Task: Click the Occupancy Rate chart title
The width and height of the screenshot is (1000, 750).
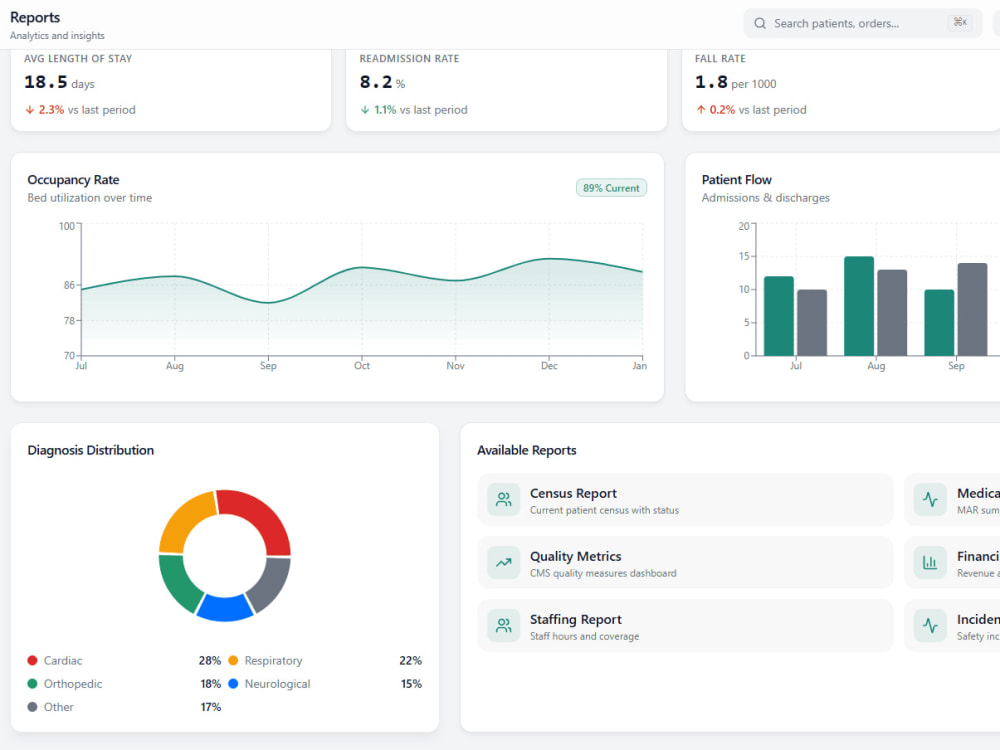Action: (73, 180)
